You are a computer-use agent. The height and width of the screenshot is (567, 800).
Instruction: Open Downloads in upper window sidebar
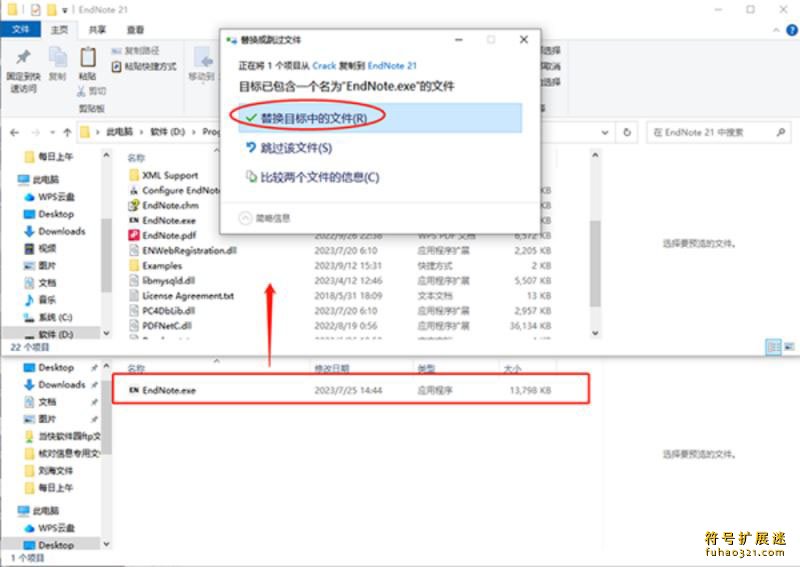click(55, 231)
